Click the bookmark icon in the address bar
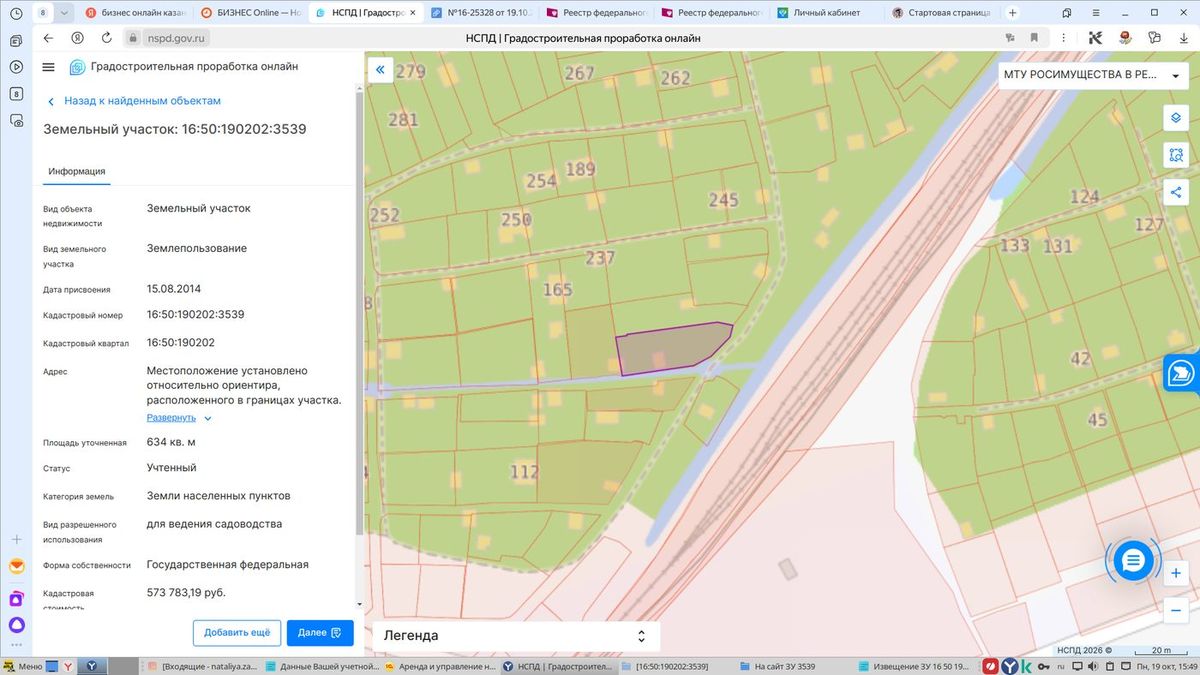The width and height of the screenshot is (1200, 675). point(1033,38)
